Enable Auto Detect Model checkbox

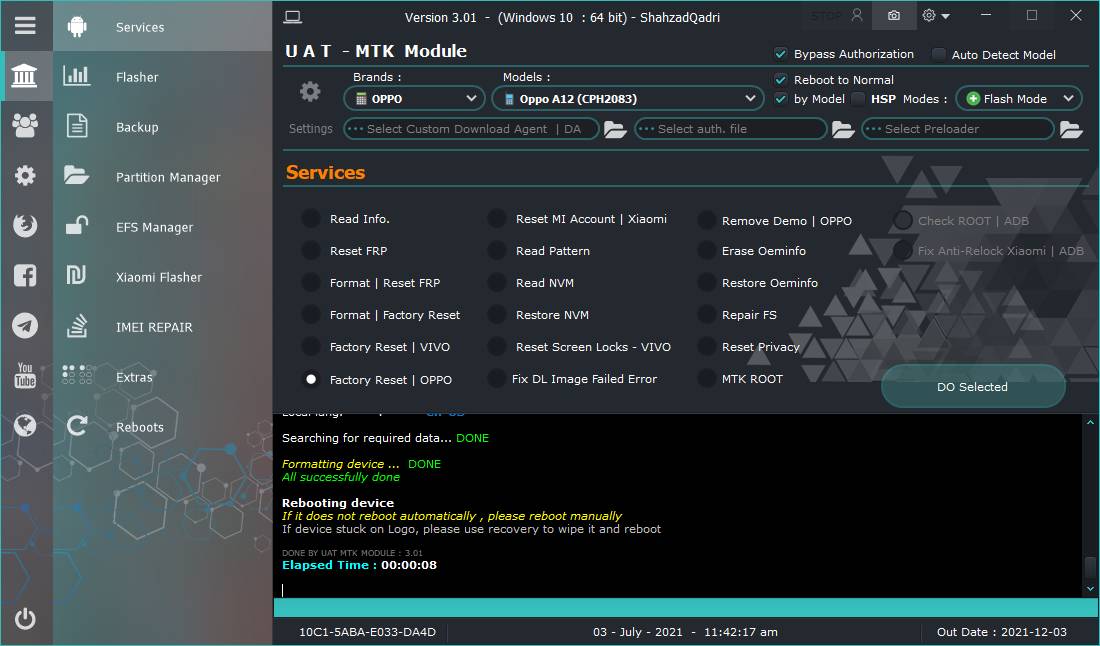(x=939, y=55)
